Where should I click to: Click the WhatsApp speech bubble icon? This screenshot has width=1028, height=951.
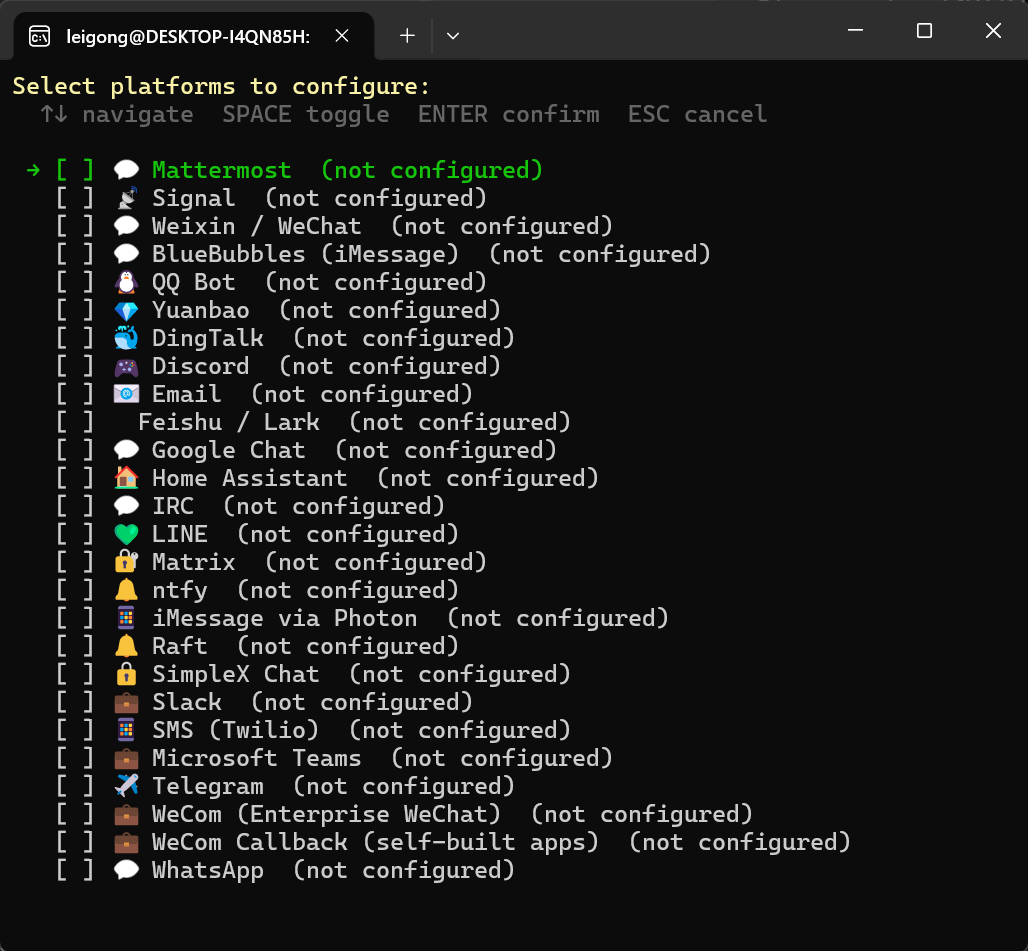127,870
